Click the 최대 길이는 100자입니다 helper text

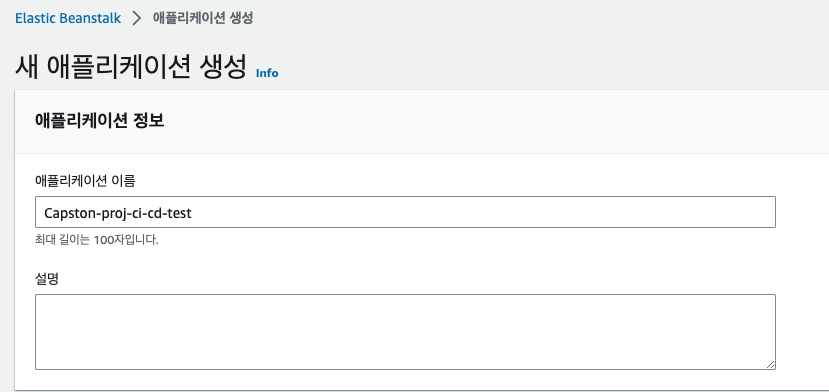click(x=97, y=240)
